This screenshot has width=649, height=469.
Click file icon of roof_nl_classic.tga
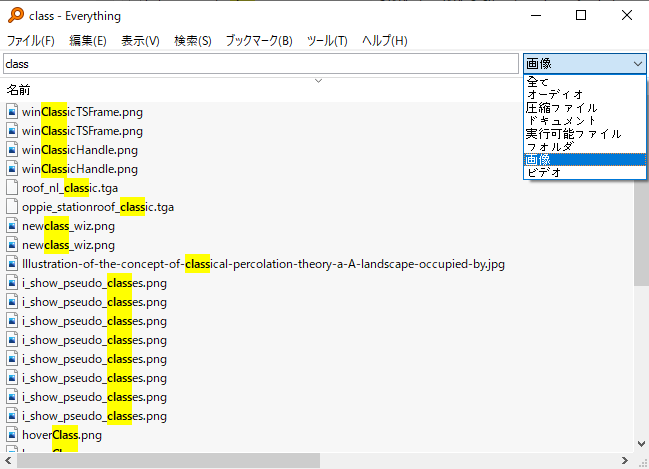pos(12,188)
